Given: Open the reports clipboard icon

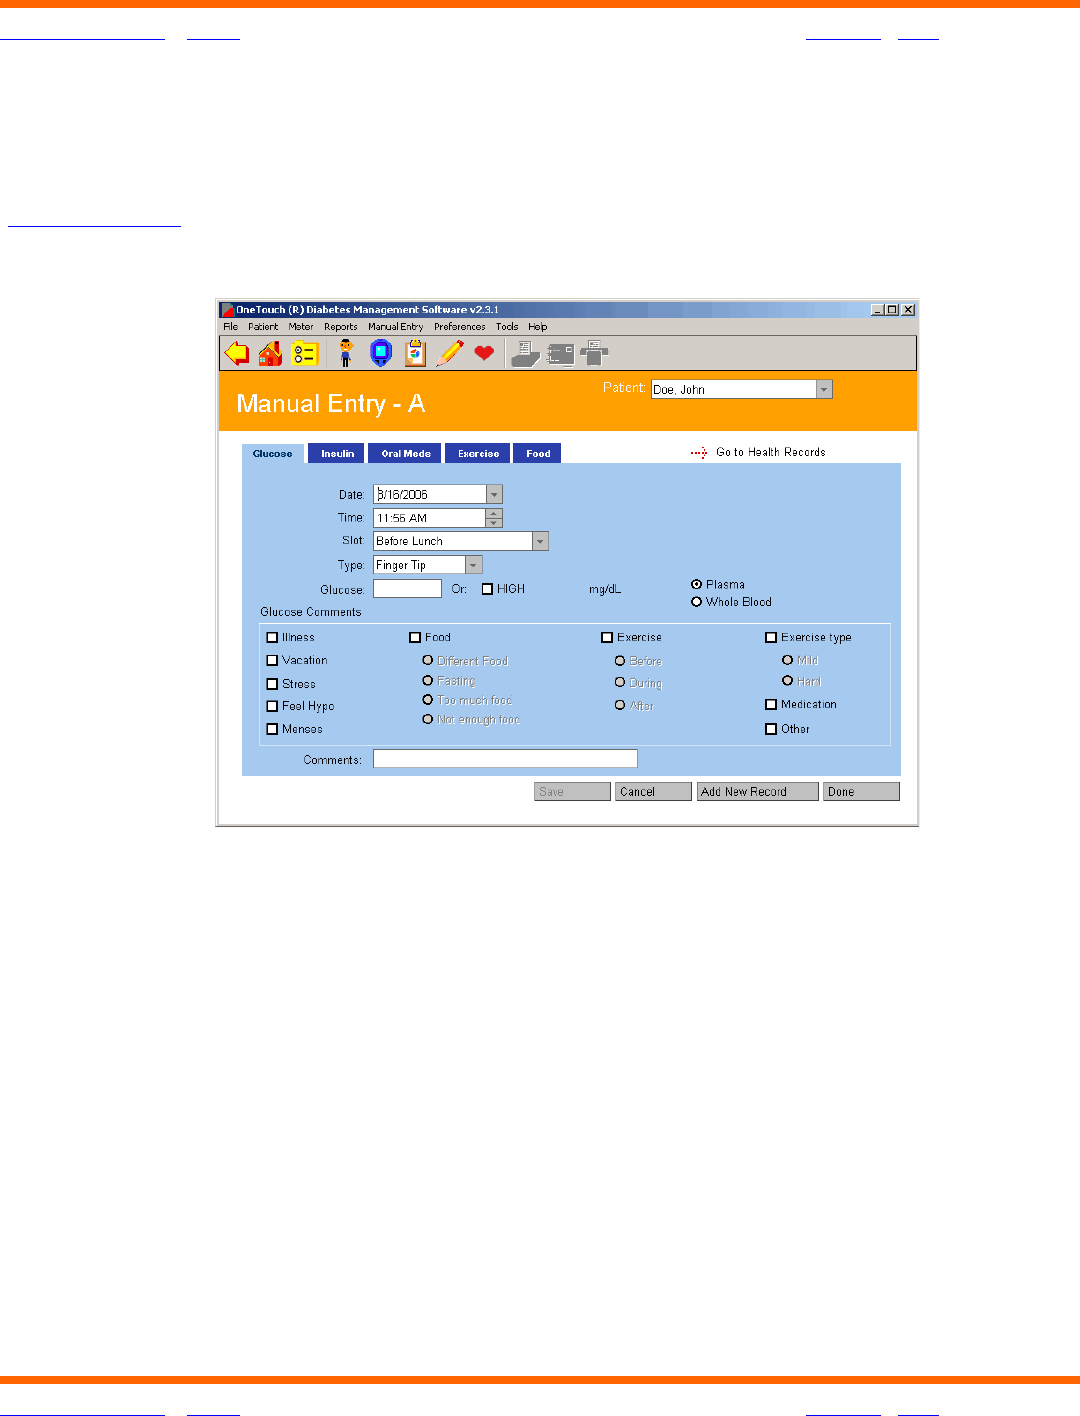Looking at the screenshot, I should pos(415,353).
